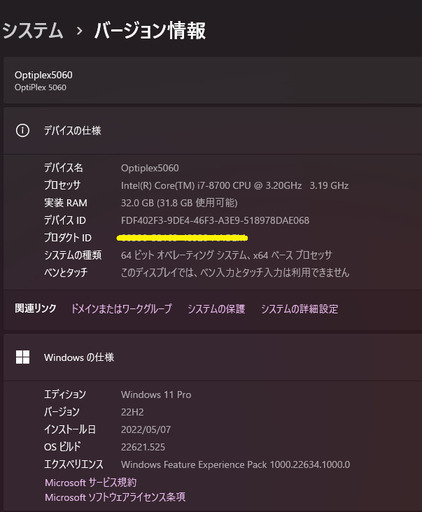Select the device ID FDF402F3-9DE4-46F3-A3E9-518978DAE068
Screen dimensions: 422x512
click(x=215, y=220)
